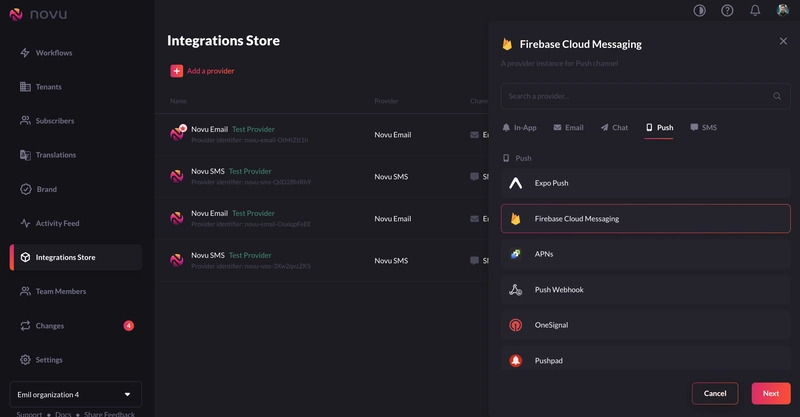Switch to the Chat tab
The height and width of the screenshot is (417, 800).
tap(614, 128)
